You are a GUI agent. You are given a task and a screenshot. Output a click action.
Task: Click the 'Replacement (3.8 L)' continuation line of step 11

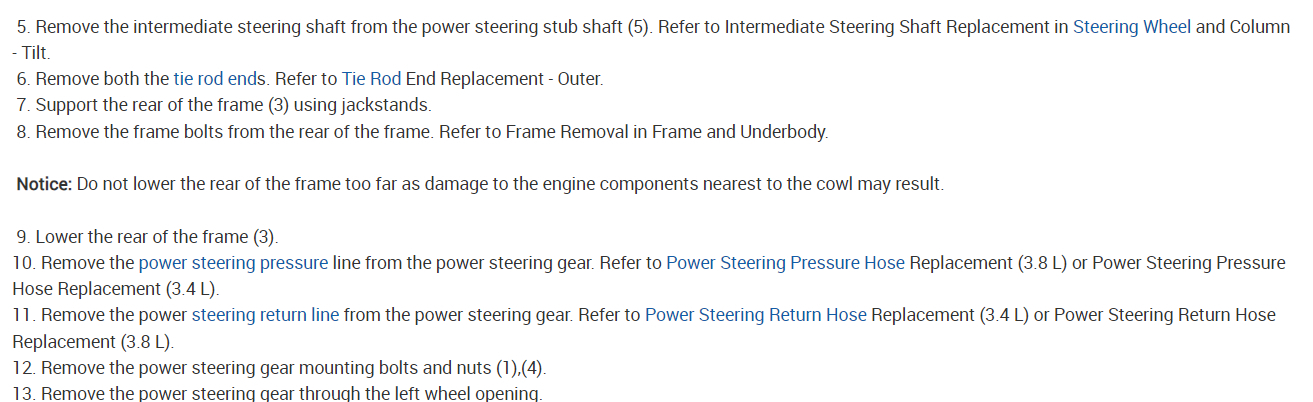pyautogui.click(x=92, y=341)
